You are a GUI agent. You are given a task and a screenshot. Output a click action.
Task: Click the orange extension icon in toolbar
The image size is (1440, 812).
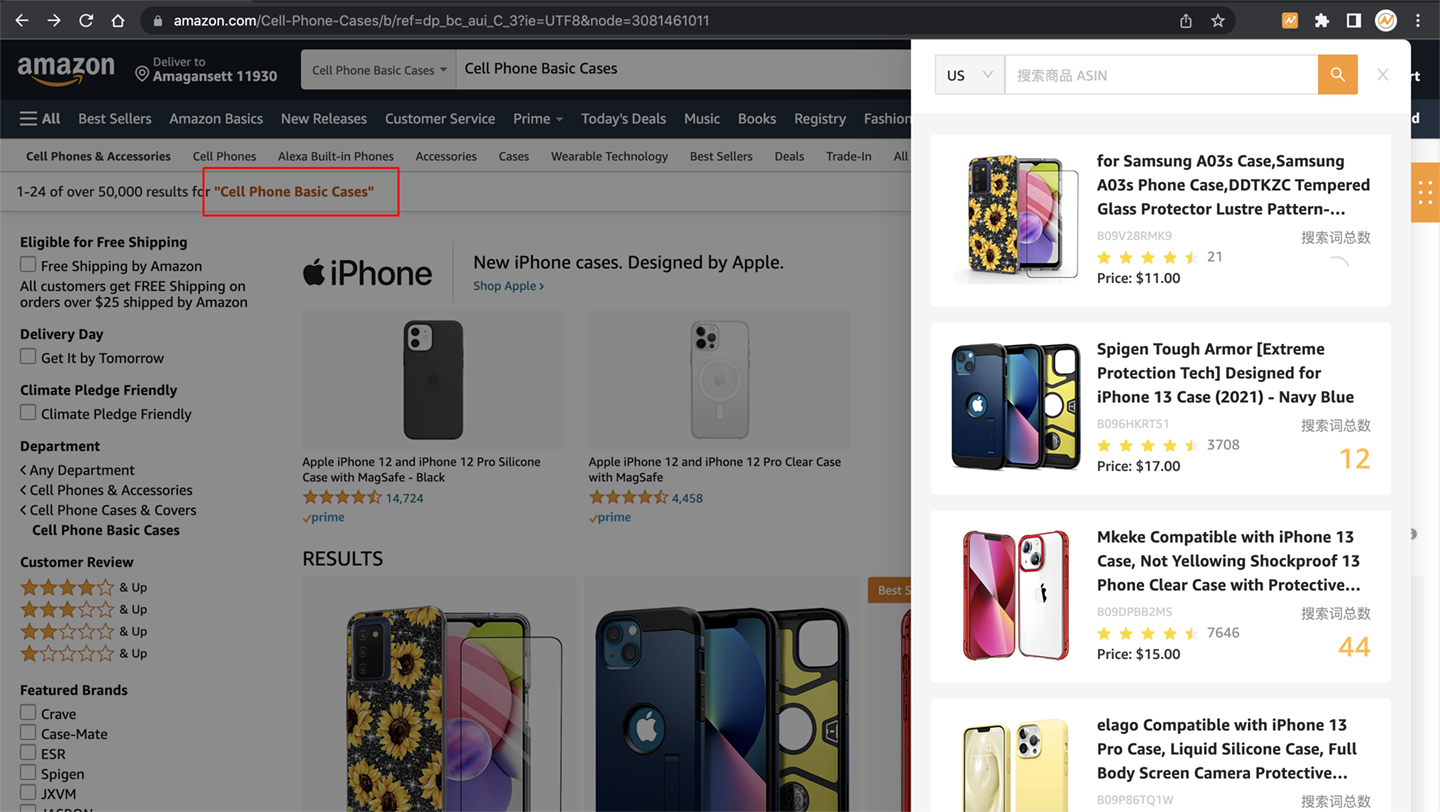(1290, 20)
